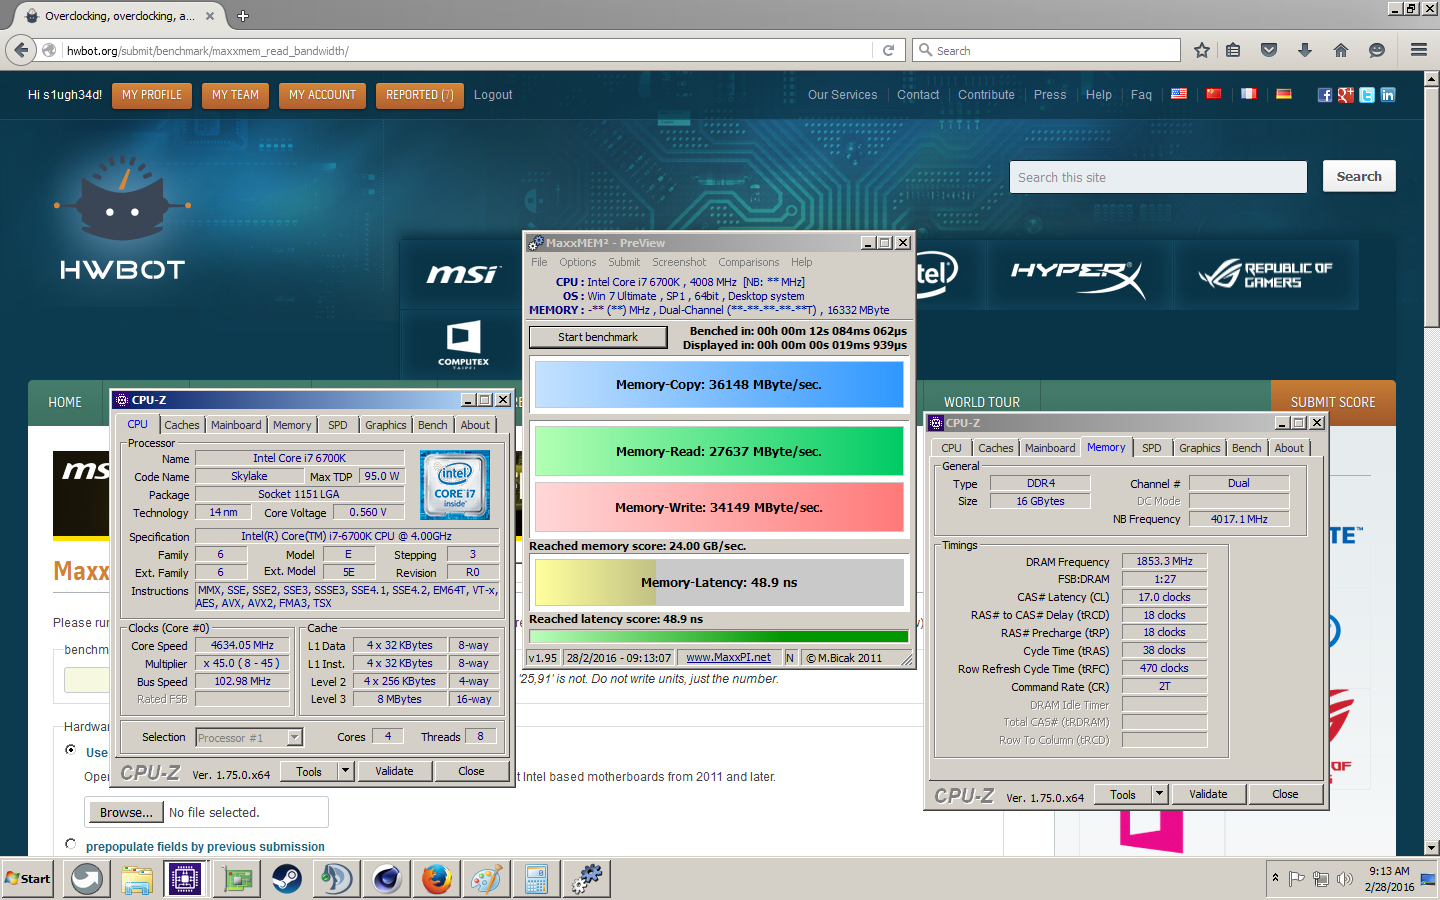Expand Tools dropdown arrow in CPU-Z Memory window
This screenshot has width=1440, height=900.
click(1160, 794)
